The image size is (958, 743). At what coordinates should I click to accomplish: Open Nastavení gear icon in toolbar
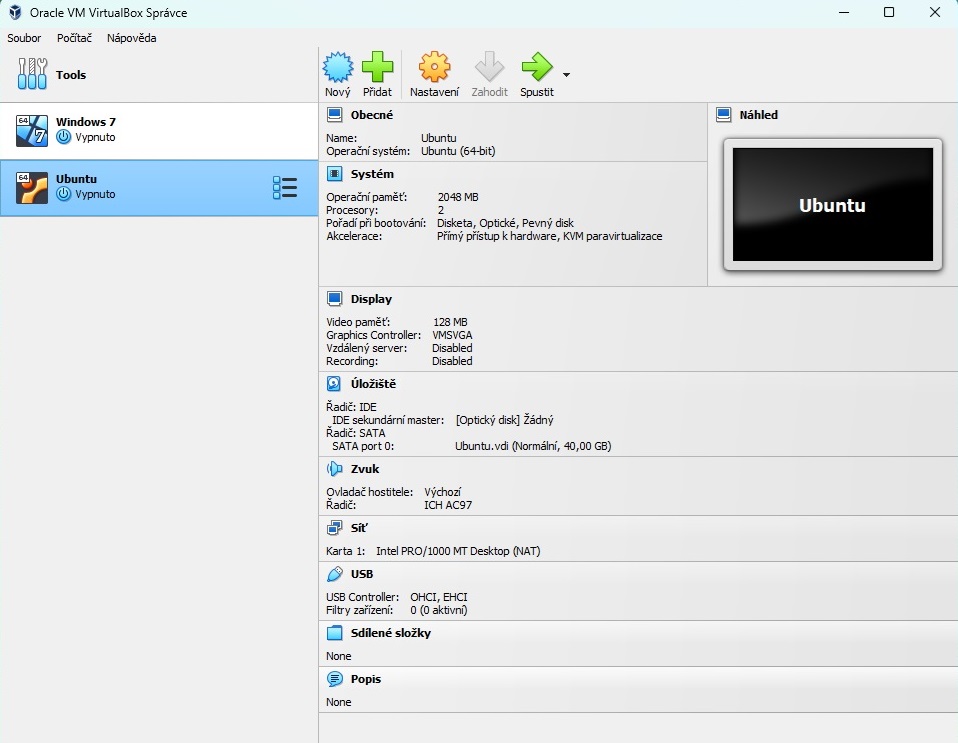tap(434, 68)
